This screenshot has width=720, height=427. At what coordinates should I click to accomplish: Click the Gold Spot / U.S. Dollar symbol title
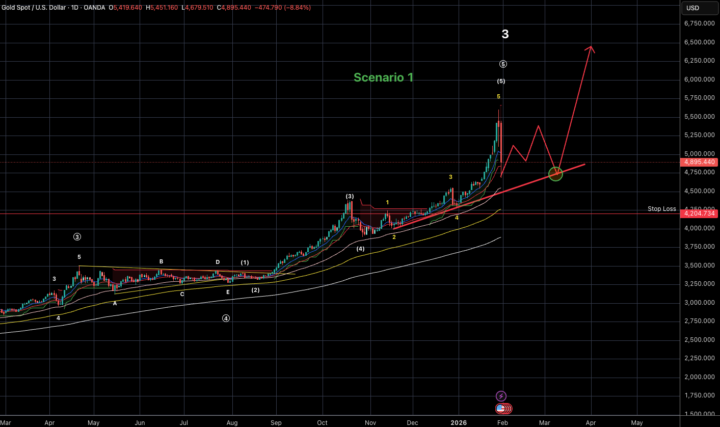tap(35, 8)
